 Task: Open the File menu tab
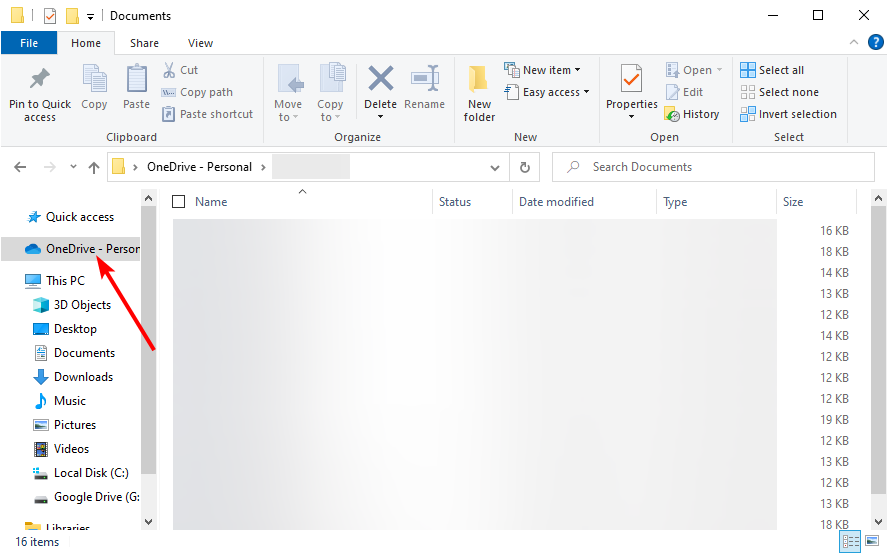pos(29,43)
